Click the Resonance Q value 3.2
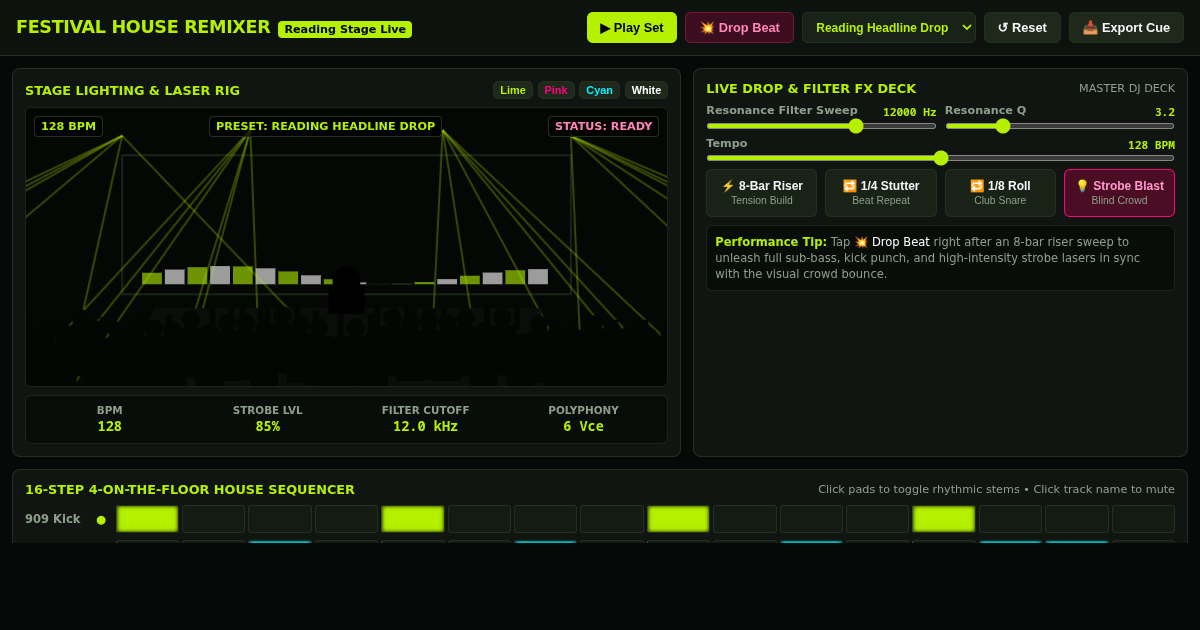1200x630 pixels. [1164, 112]
